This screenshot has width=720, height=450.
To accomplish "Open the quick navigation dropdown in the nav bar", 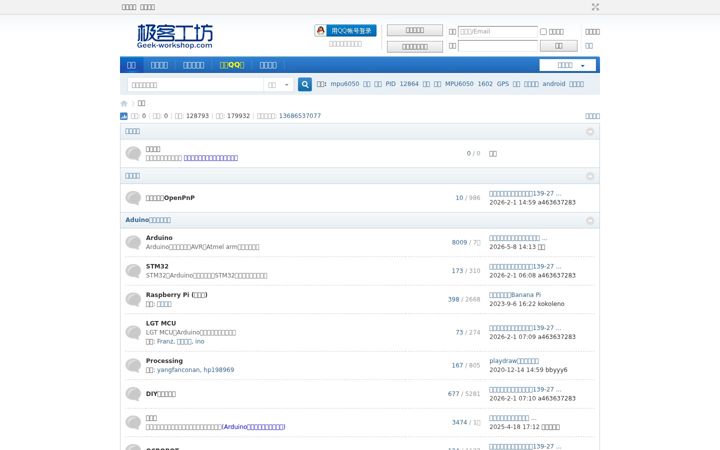I will (x=568, y=65).
